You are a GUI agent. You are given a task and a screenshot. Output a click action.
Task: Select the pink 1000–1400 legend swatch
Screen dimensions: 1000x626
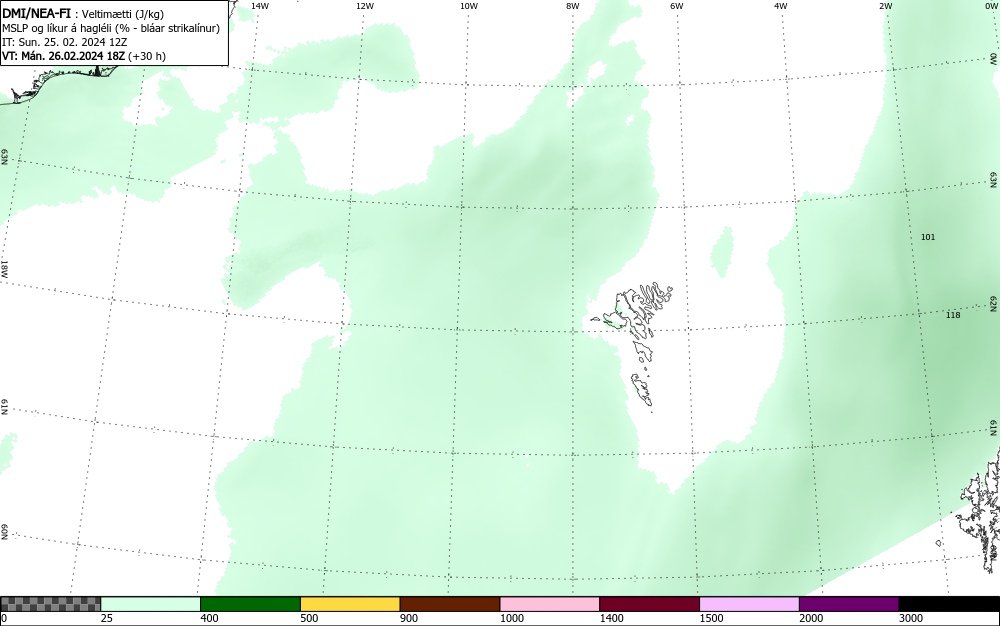(550, 604)
